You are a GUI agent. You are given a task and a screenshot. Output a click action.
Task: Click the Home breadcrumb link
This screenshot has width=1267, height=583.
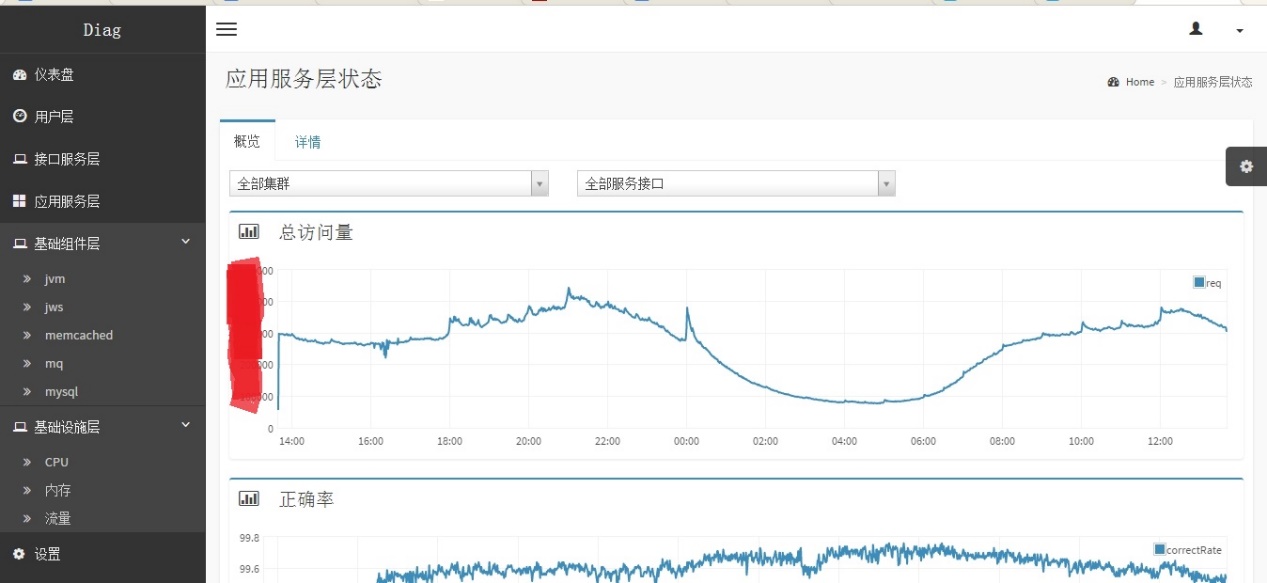(1139, 82)
